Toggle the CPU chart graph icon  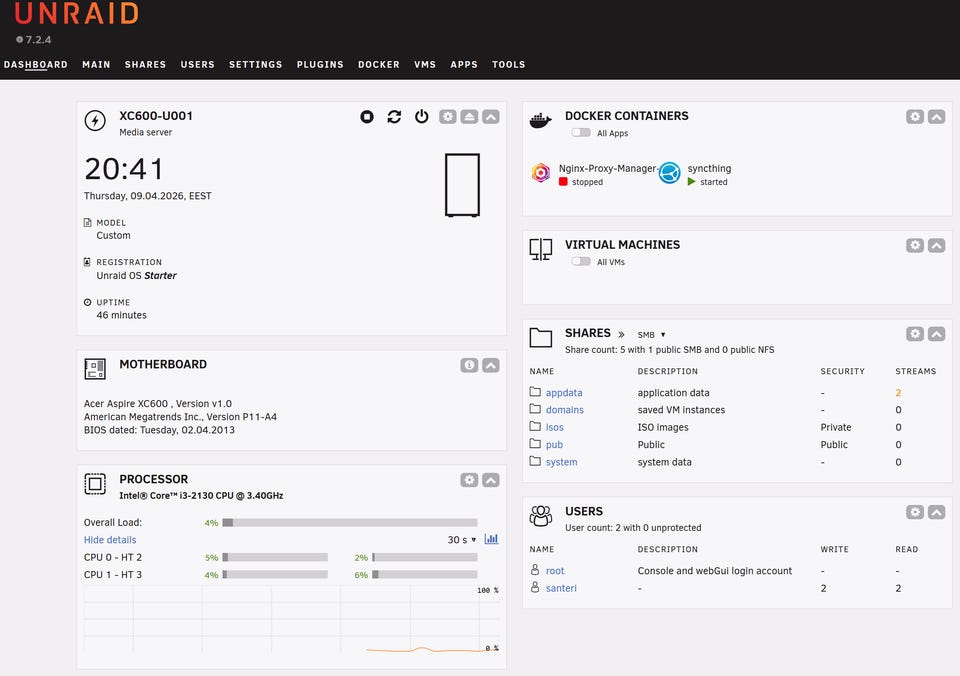coord(491,539)
